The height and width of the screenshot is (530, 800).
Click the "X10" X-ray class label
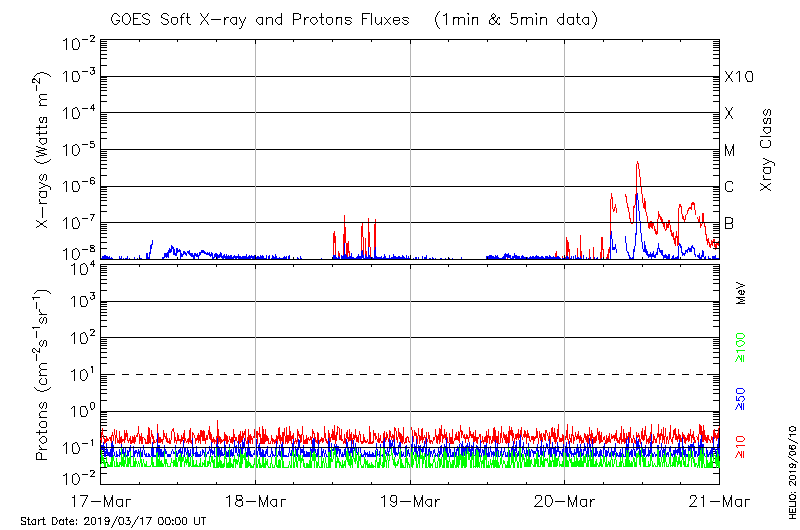tap(739, 77)
